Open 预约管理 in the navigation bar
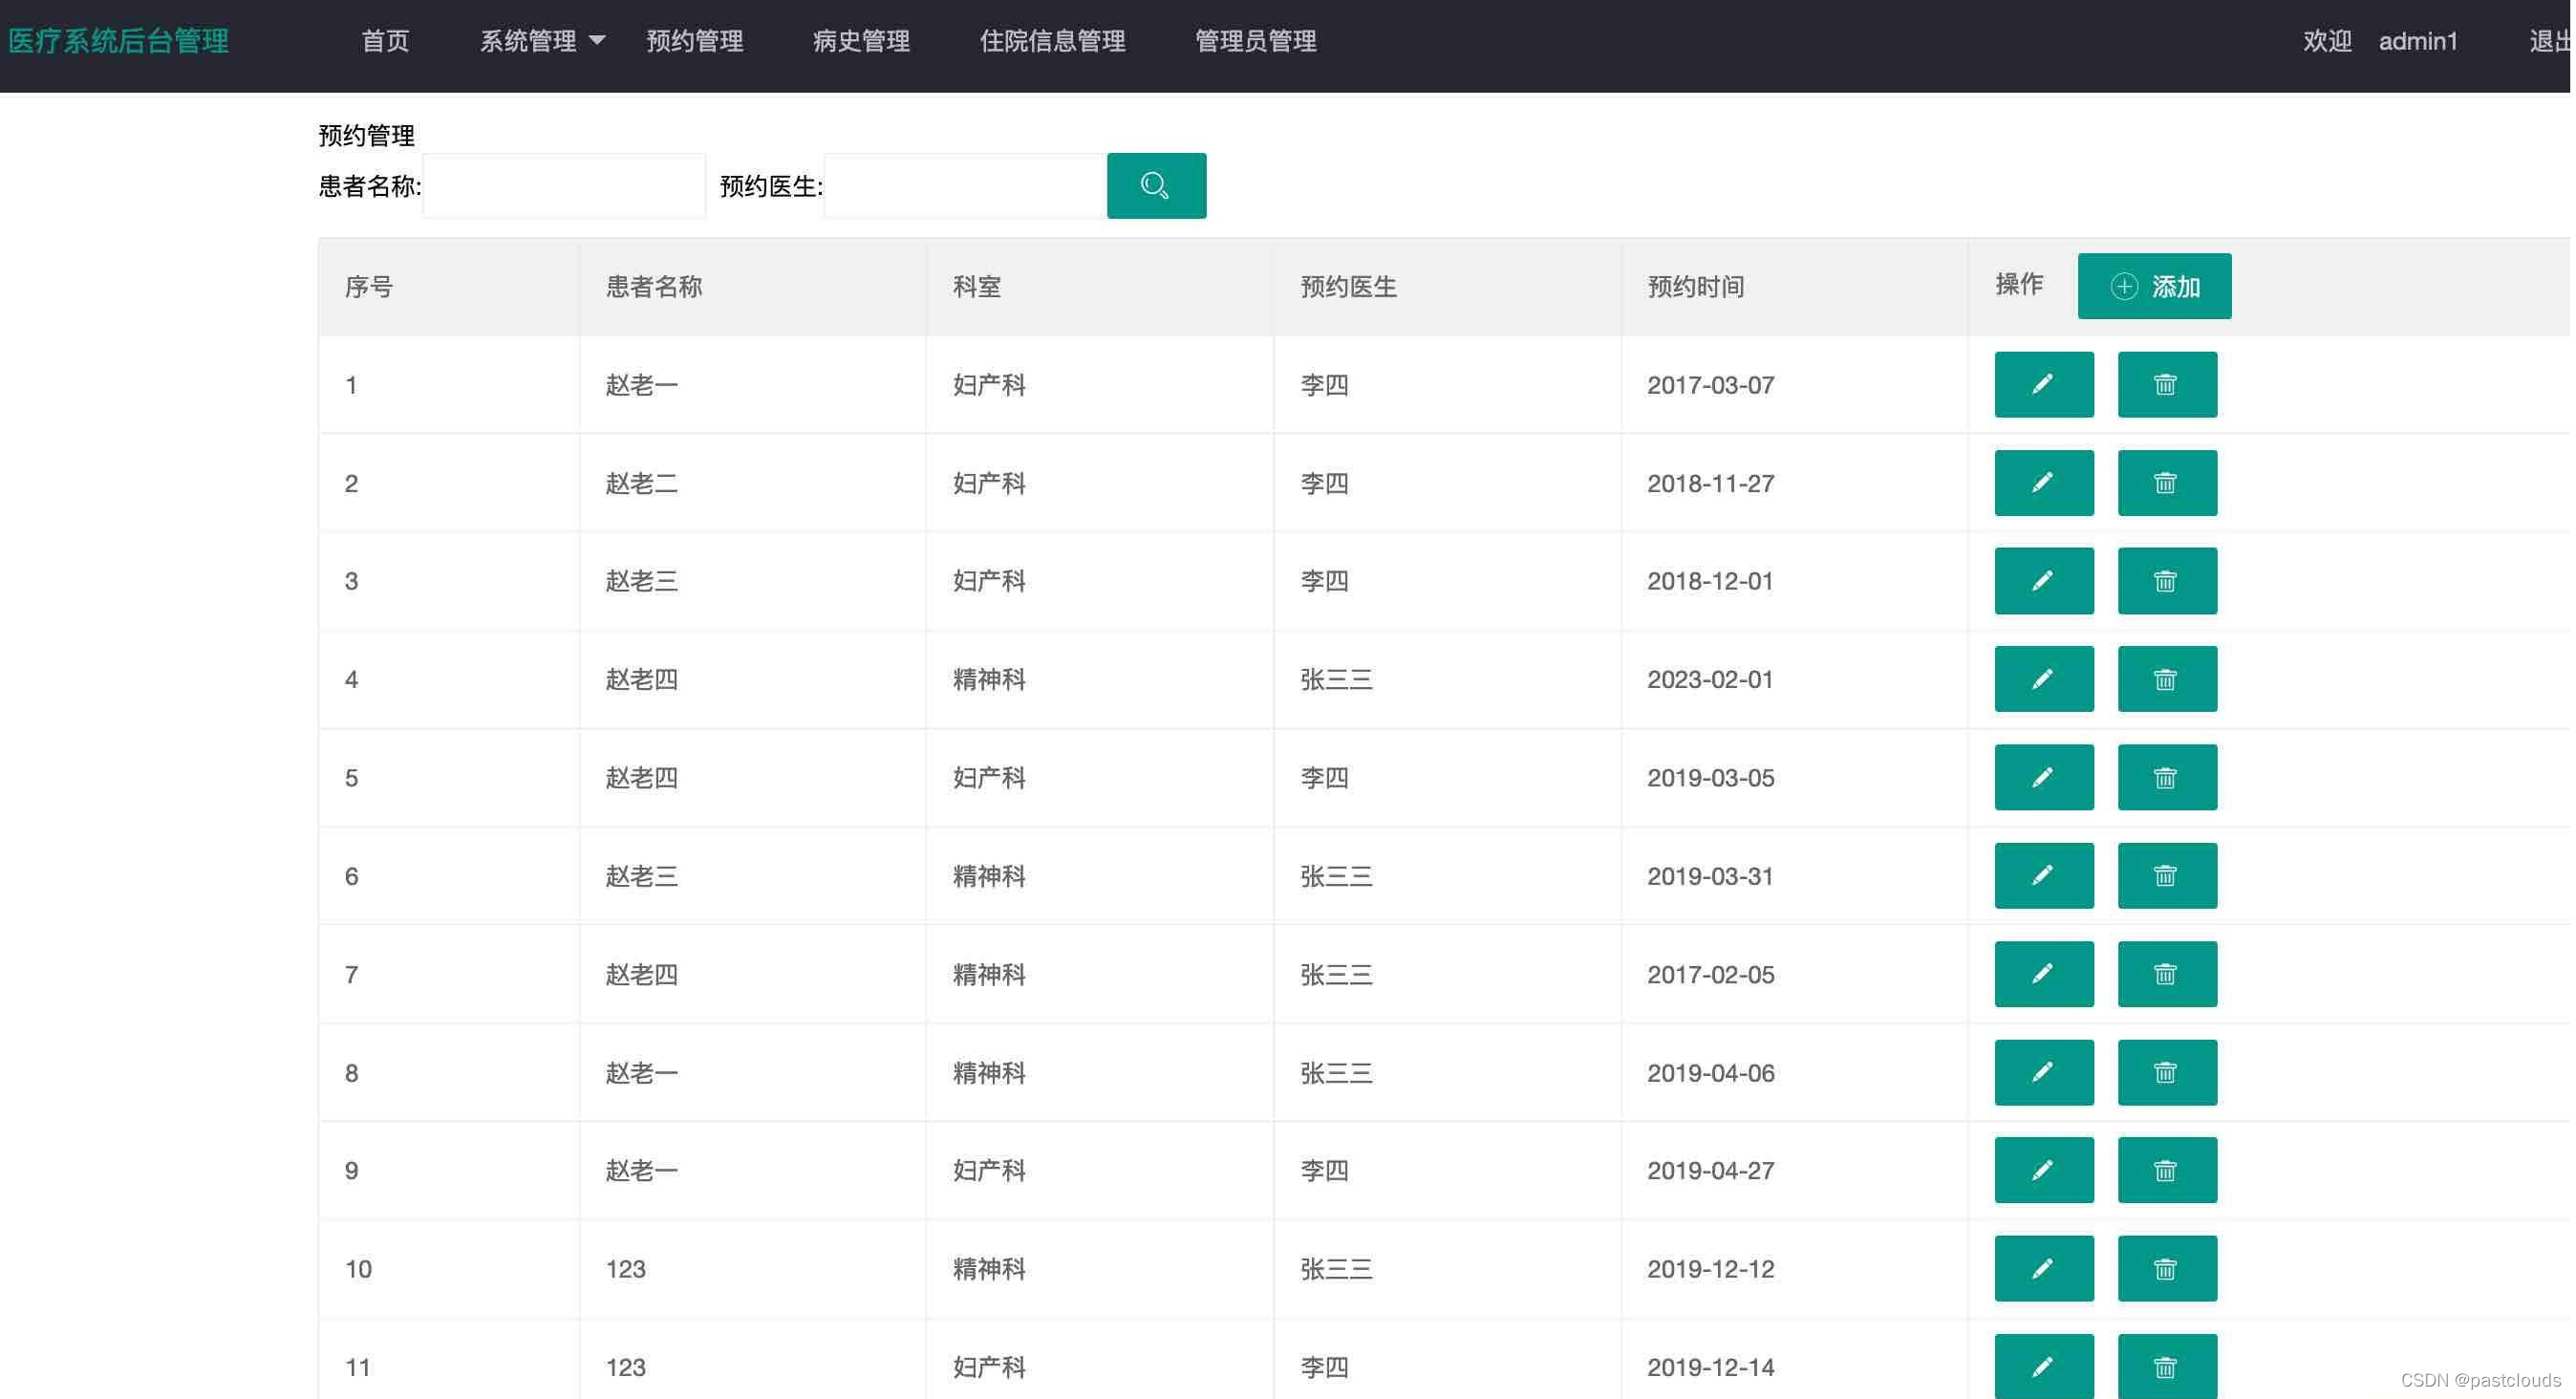Image resolution: width=2576 pixels, height=1399 pixels. pos(694,41)
